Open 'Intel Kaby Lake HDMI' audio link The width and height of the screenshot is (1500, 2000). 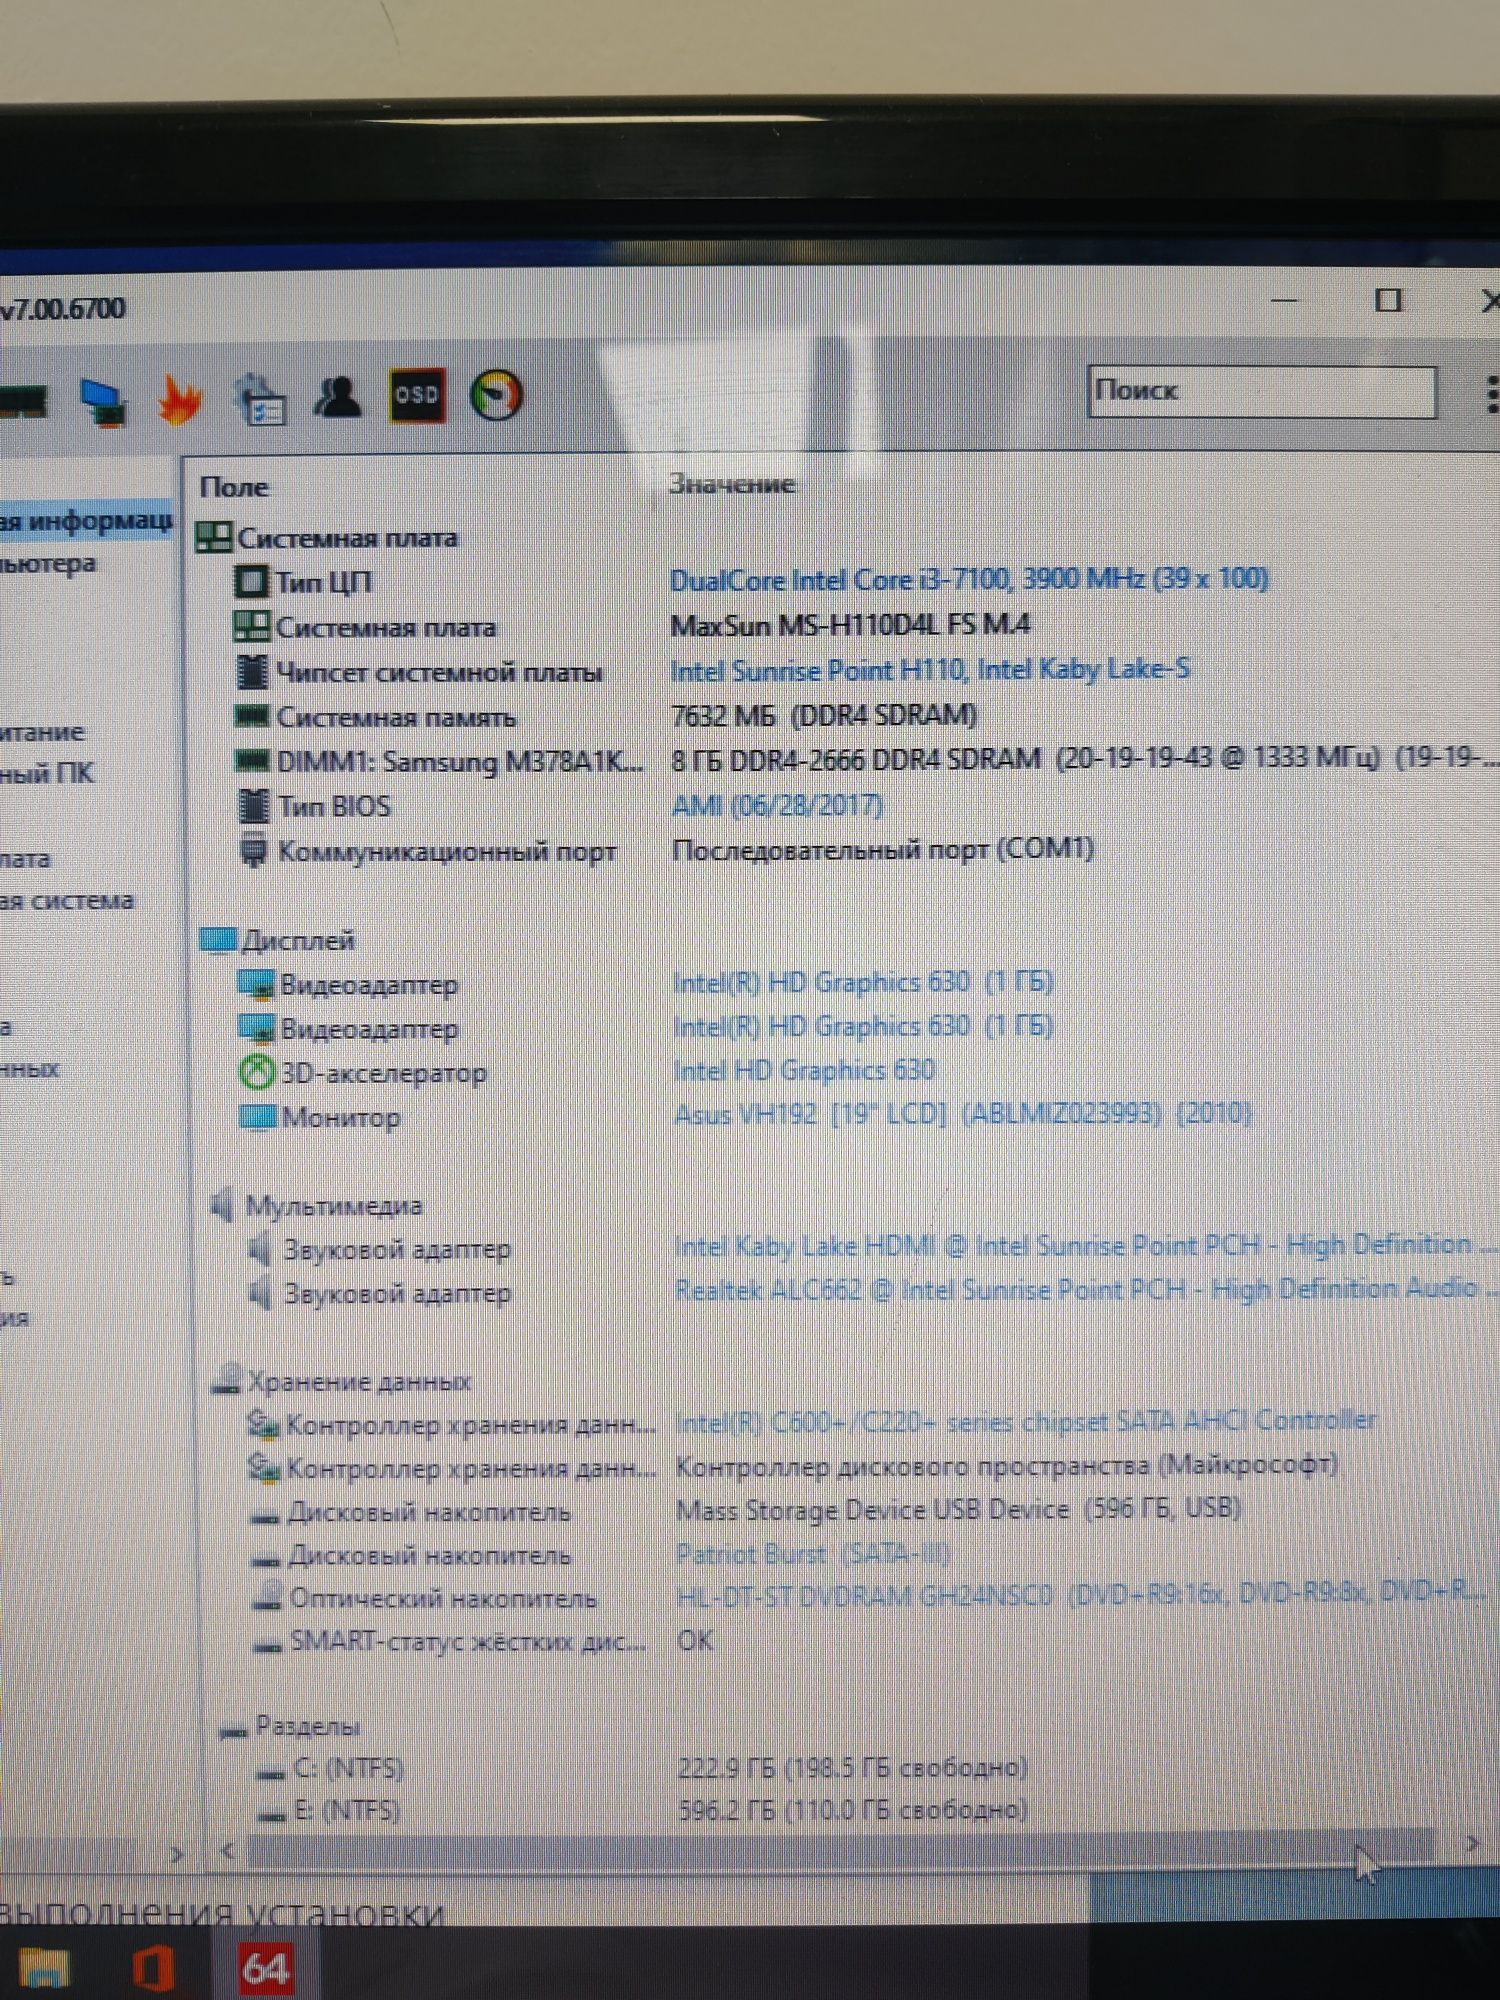pos(1085,1245)
